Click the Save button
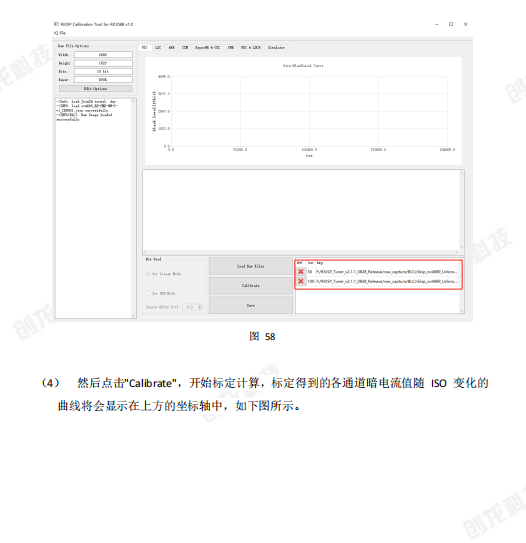The width and height of the screenshot is (526, 543). (x=251, y=305)
